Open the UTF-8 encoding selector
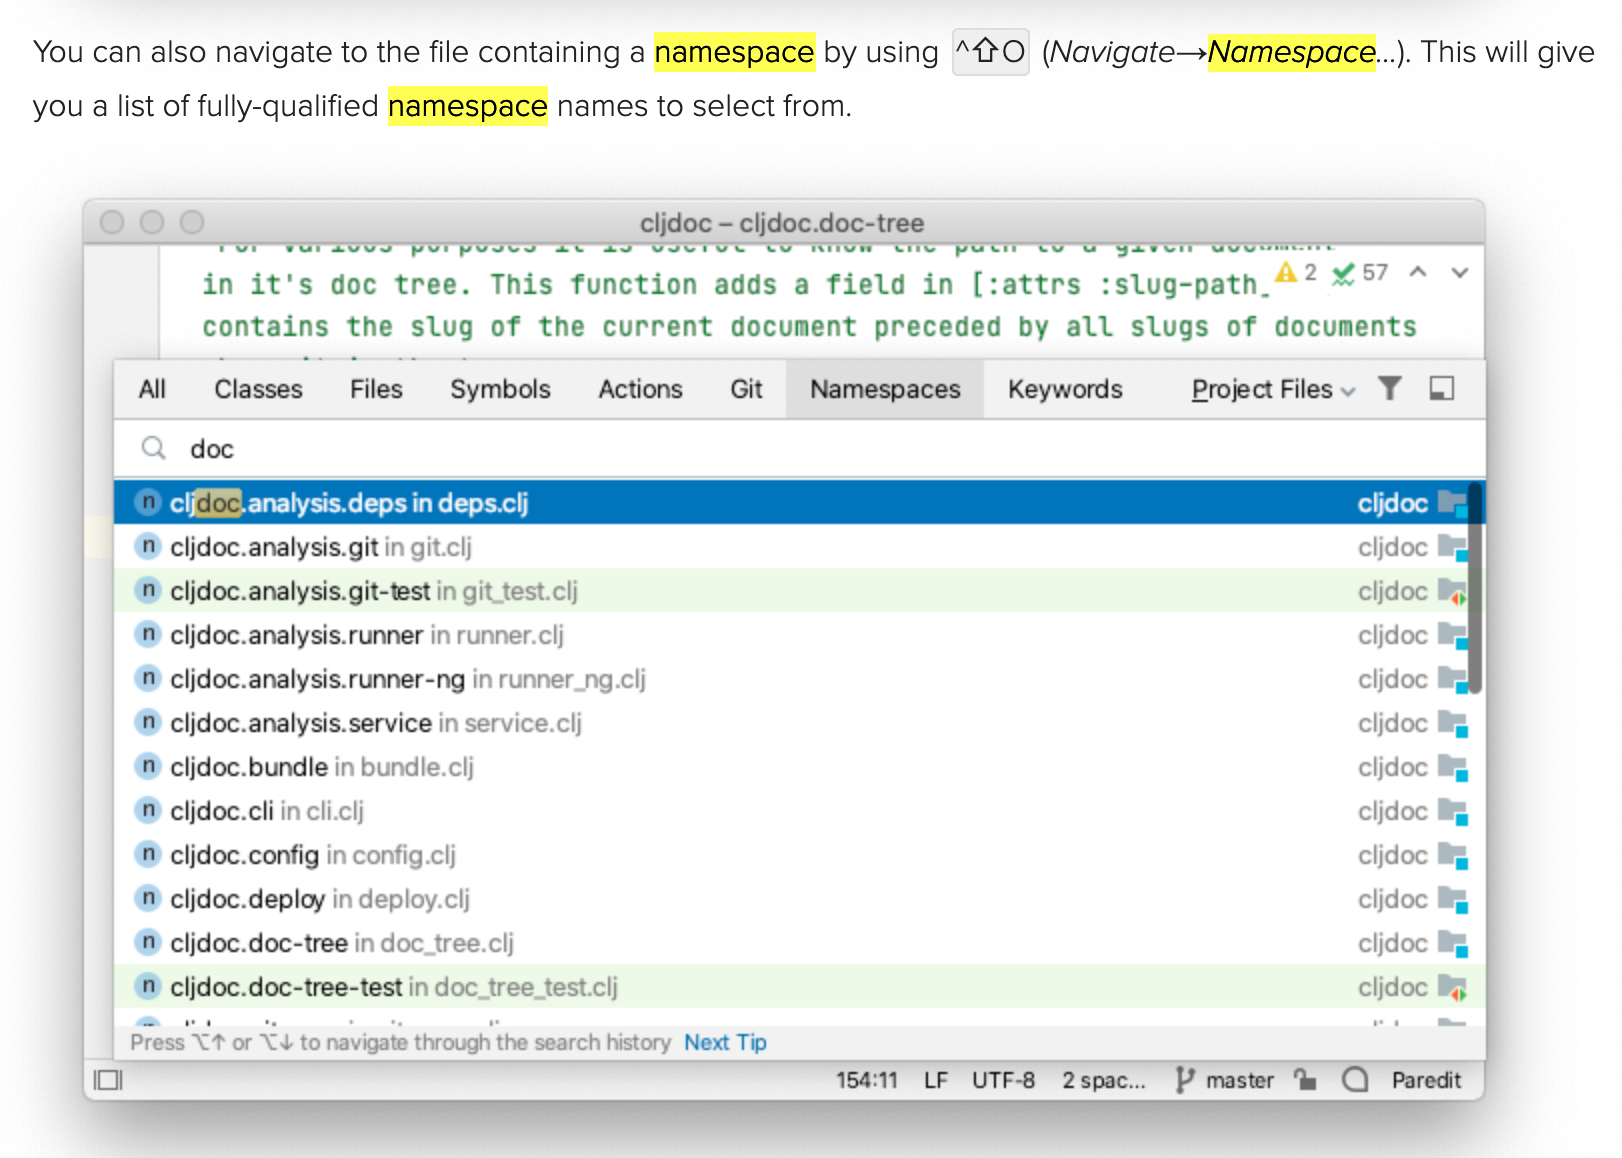Viewport: 1622px width, 1158px height. pyautogui.click(x=1003, y=1080)
